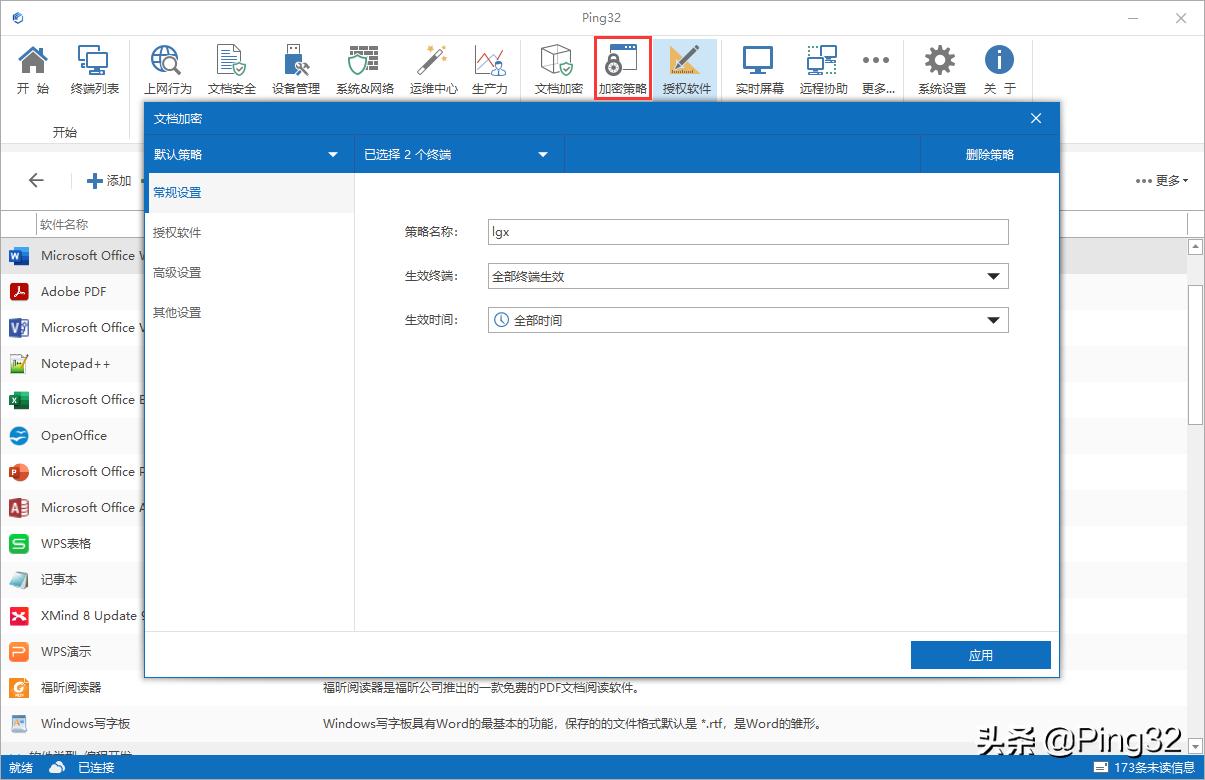Click the 关于 info icon

point(998,66)
